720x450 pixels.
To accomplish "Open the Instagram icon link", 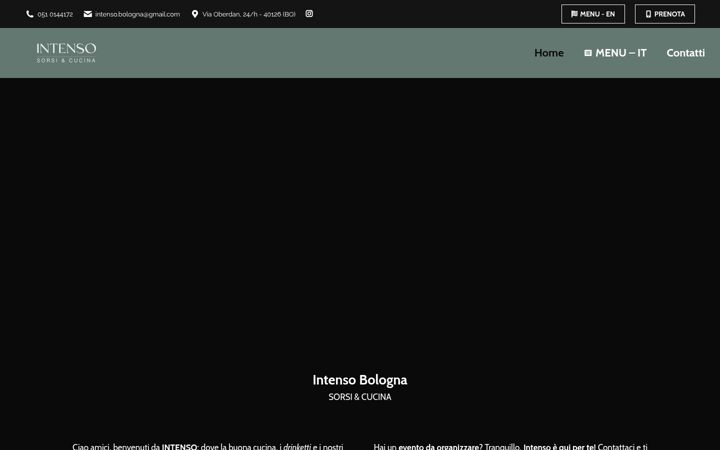I will [309, 14].
